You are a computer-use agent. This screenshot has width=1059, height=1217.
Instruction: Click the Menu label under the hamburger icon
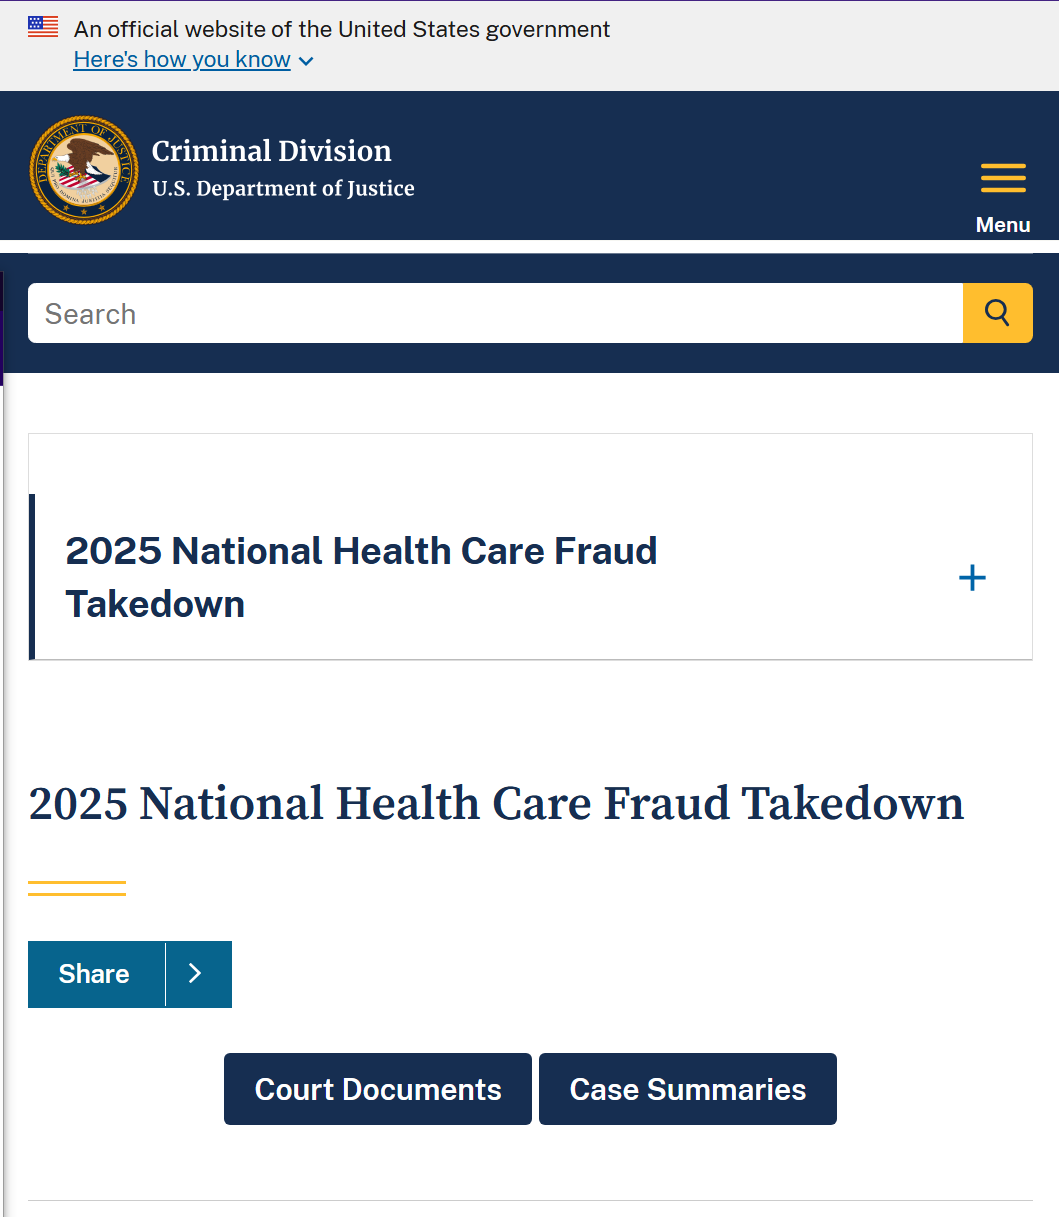point(1003,225)
